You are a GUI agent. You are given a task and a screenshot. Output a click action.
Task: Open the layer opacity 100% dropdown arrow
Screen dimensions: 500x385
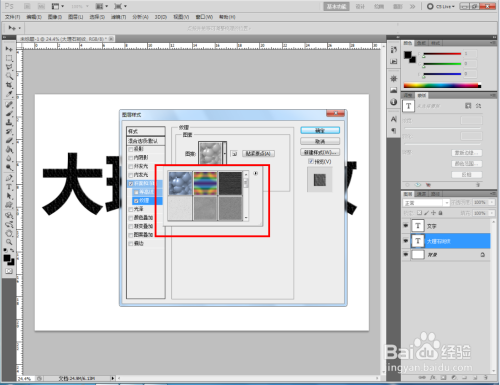pos(492,202)
